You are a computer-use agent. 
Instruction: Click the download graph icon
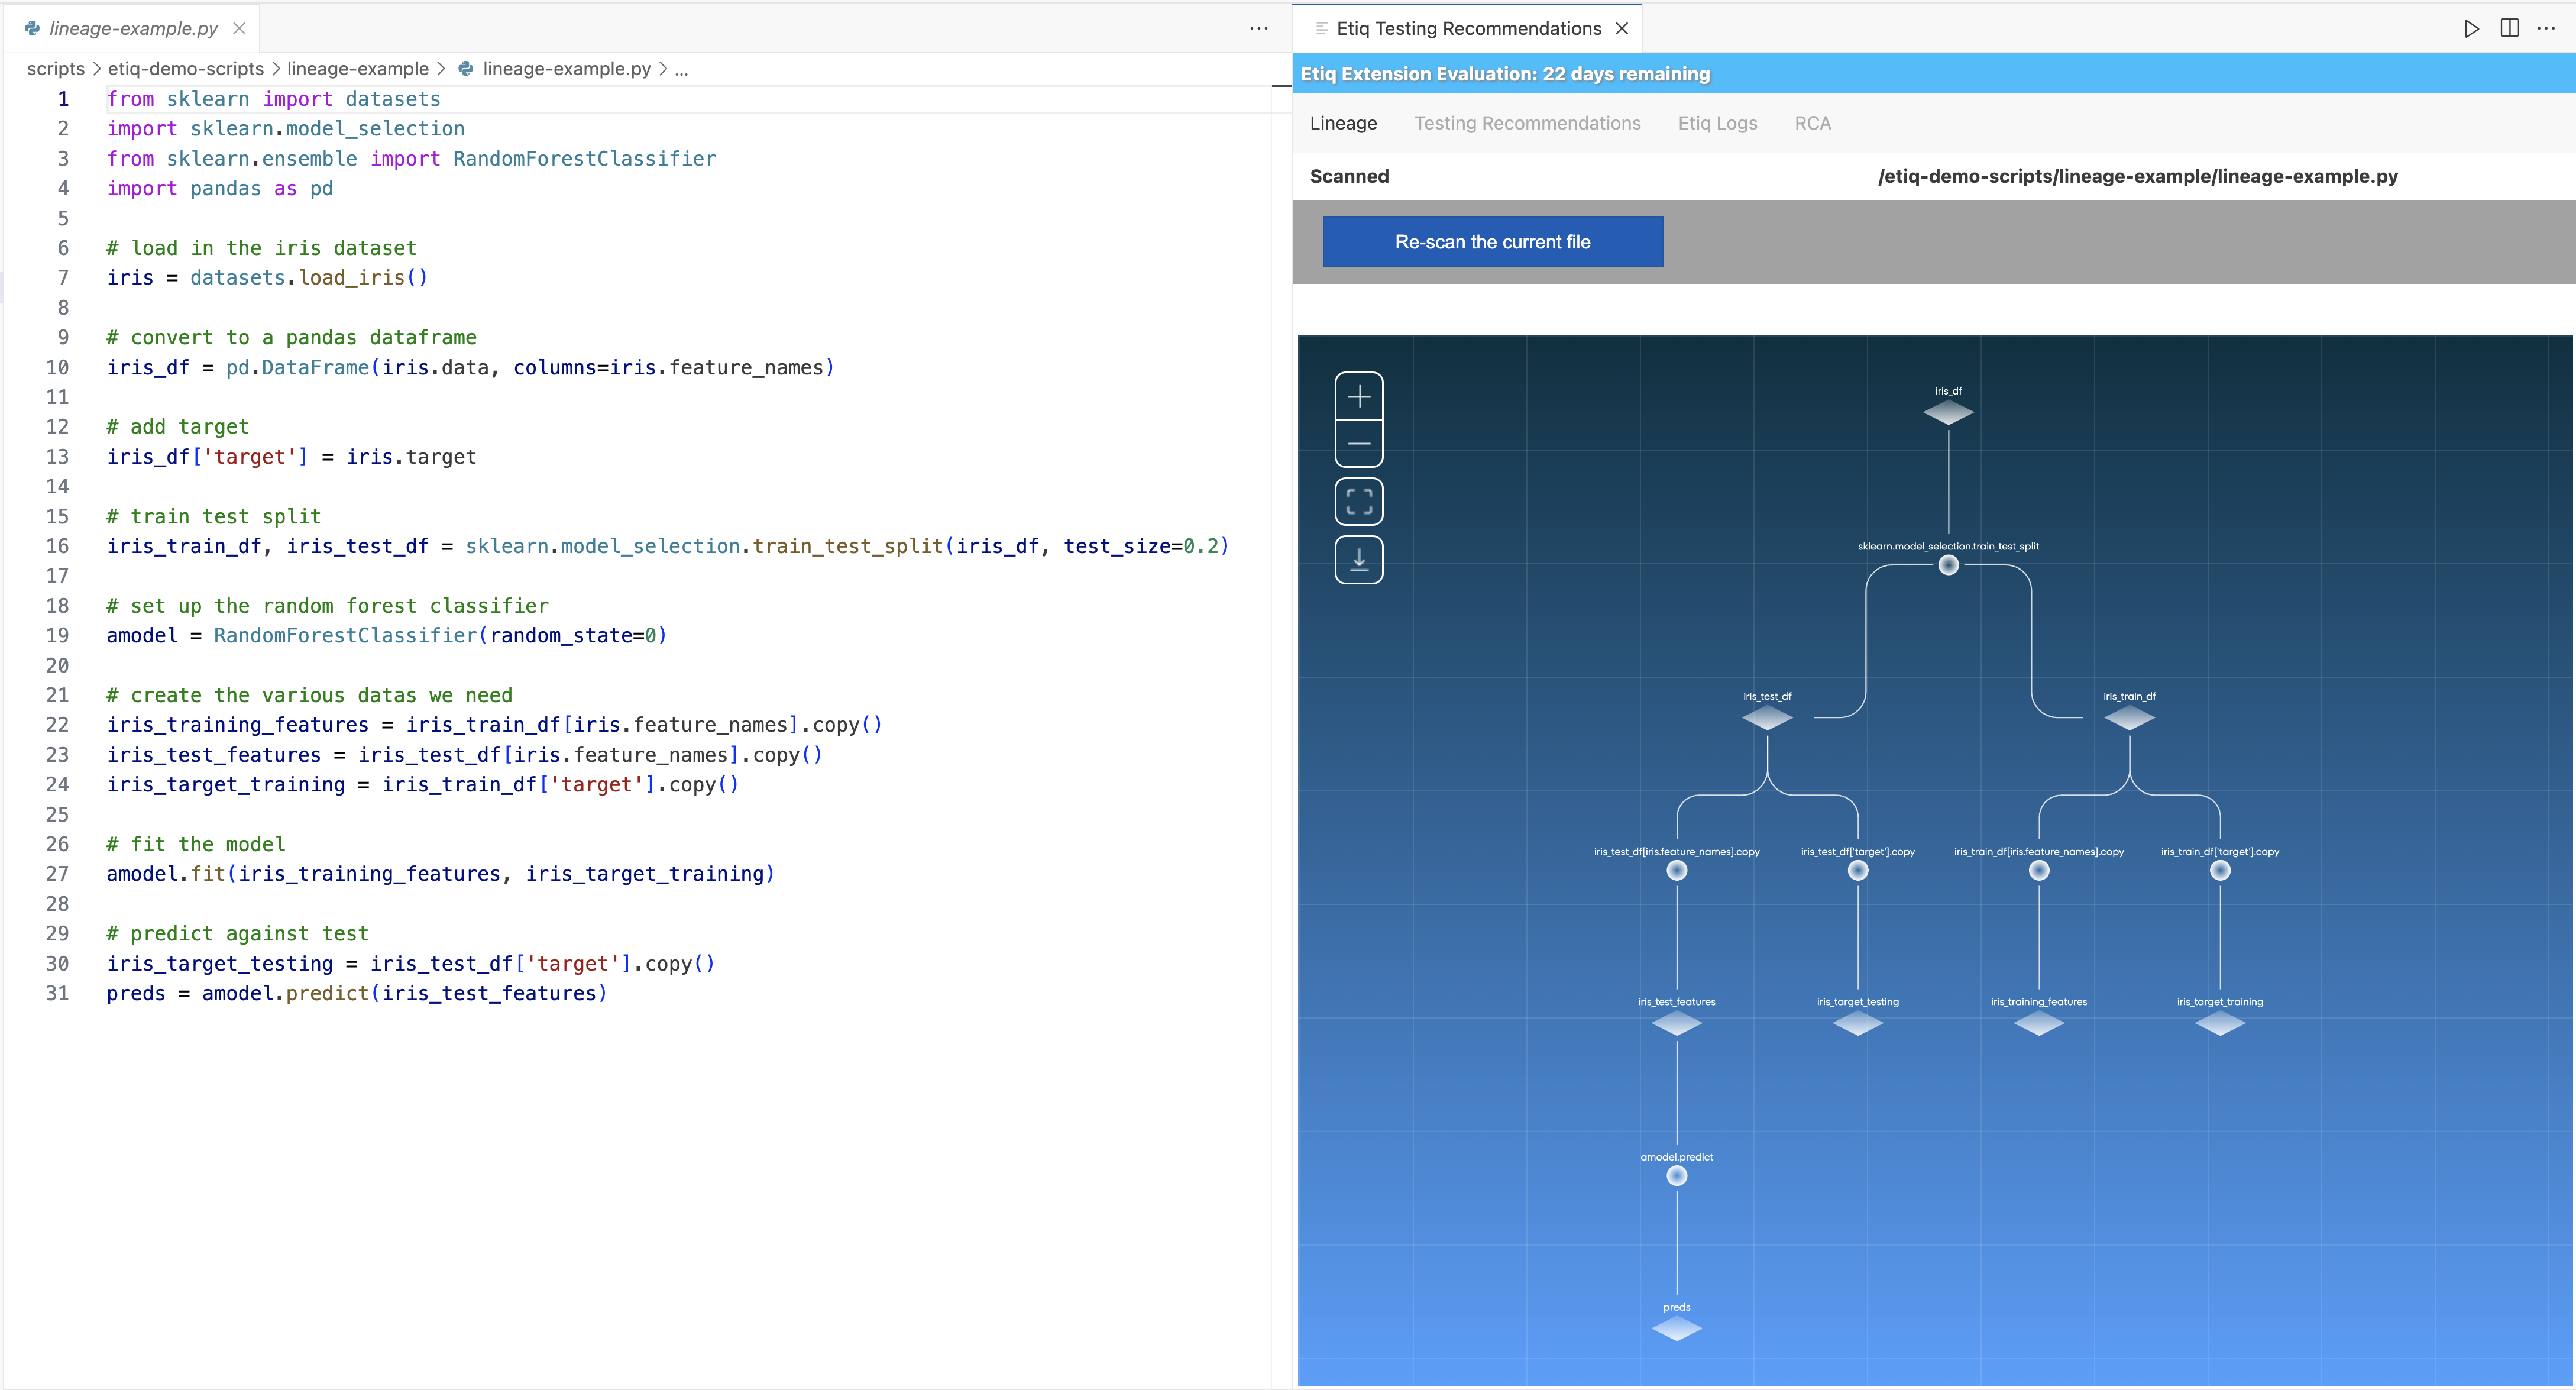1358,560
